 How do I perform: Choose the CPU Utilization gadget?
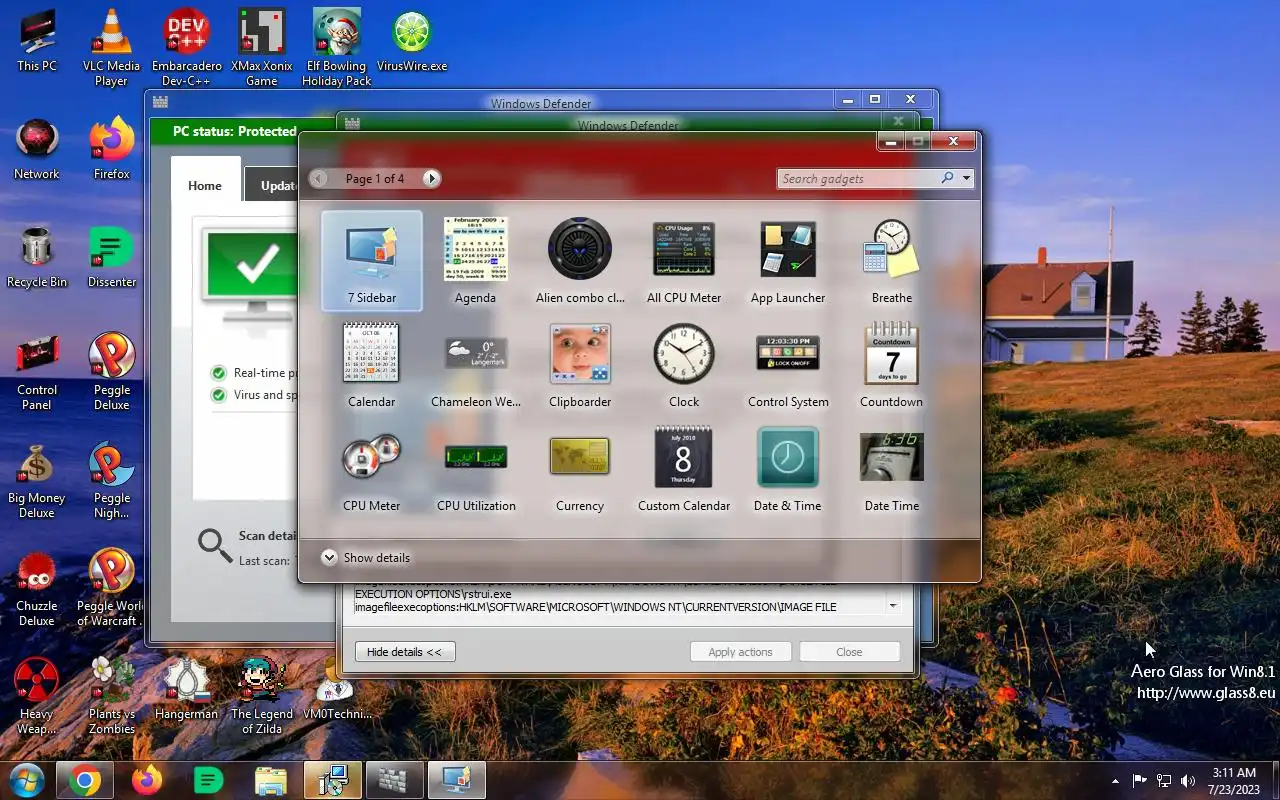click(476, 468)
